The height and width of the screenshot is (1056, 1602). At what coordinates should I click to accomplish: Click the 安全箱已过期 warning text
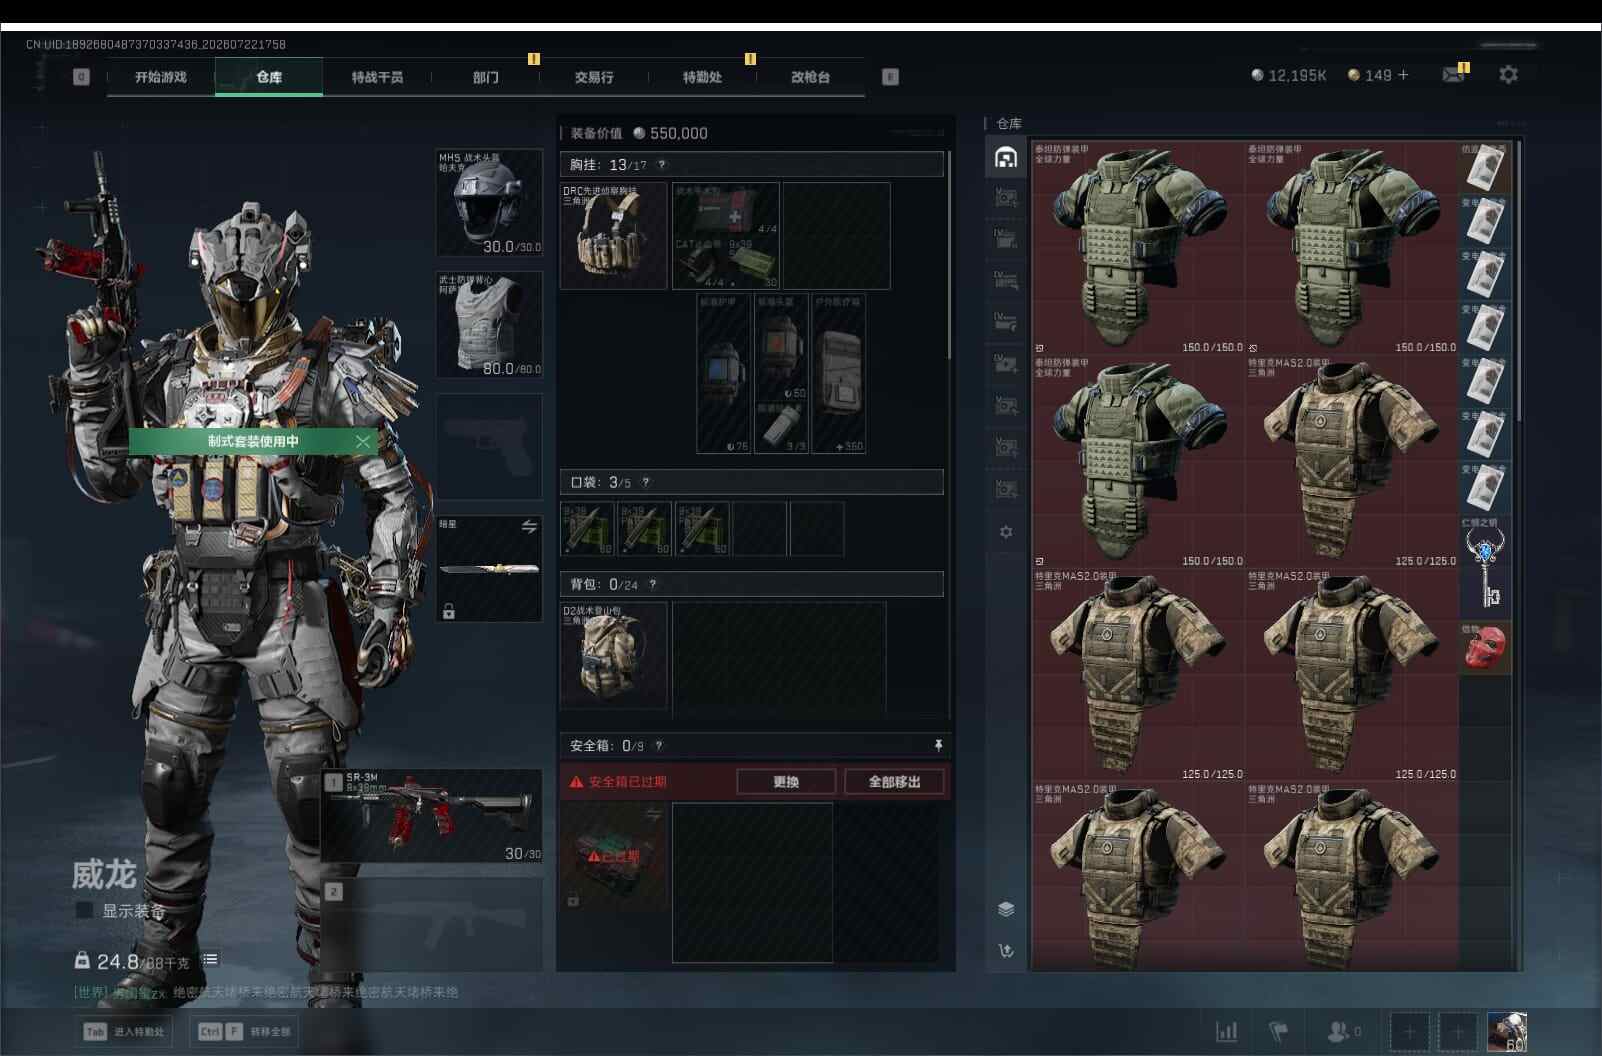click(618, 782)
